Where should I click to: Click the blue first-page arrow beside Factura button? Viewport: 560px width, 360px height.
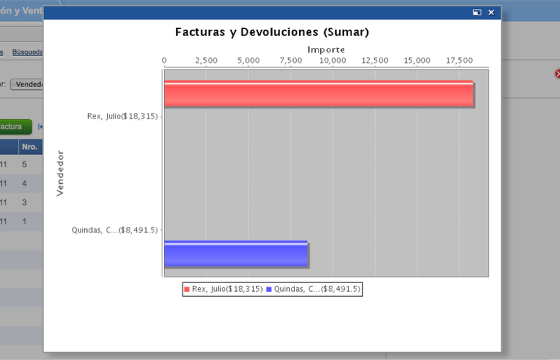point(40,127)
